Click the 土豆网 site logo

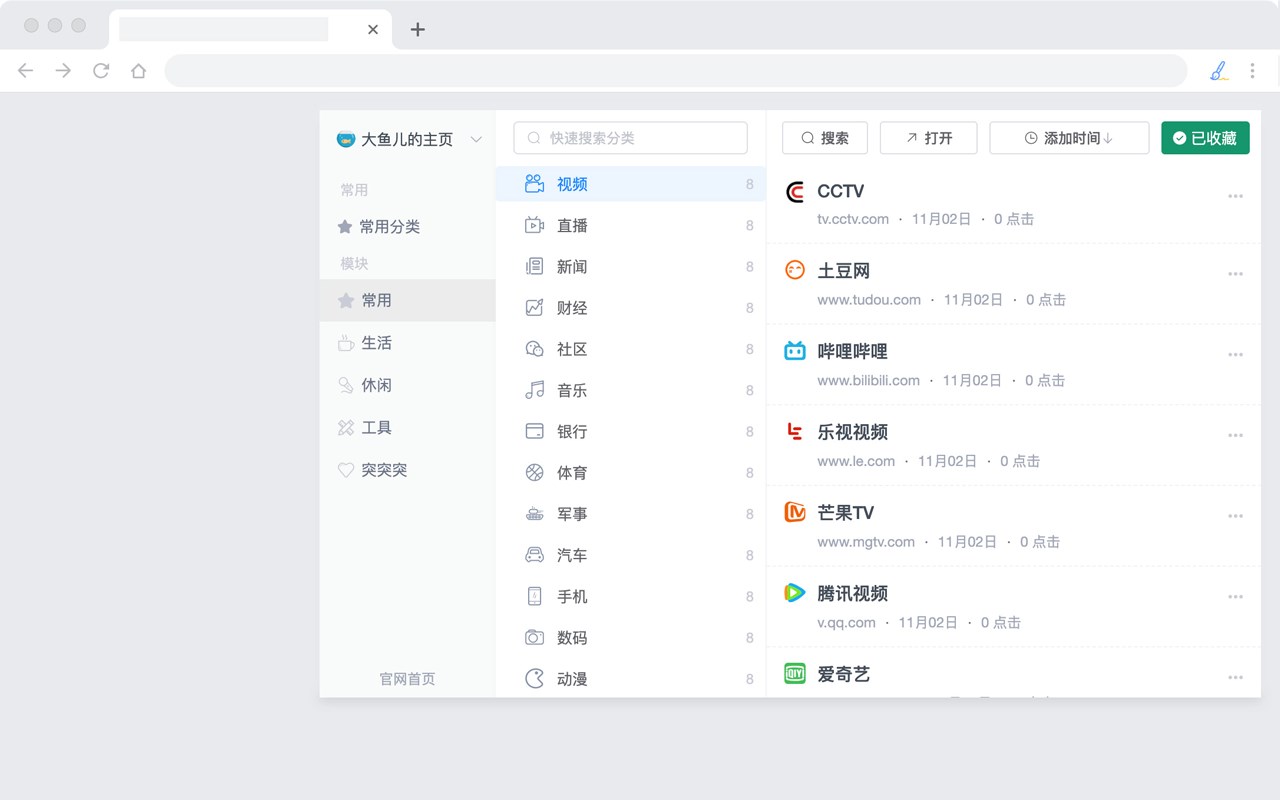tap(795, 270)
